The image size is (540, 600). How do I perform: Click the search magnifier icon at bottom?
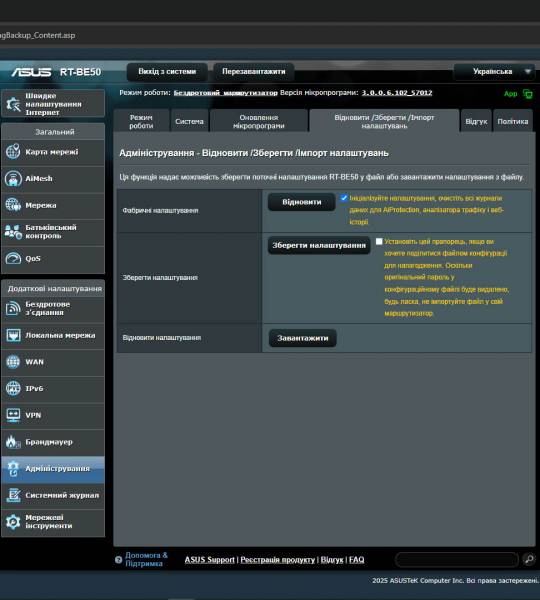[x=529, y=559]
